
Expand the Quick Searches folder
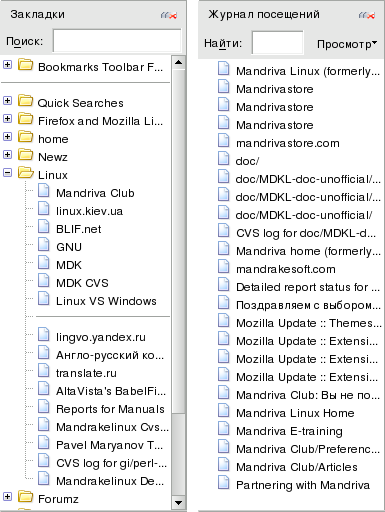click(7, 100)
